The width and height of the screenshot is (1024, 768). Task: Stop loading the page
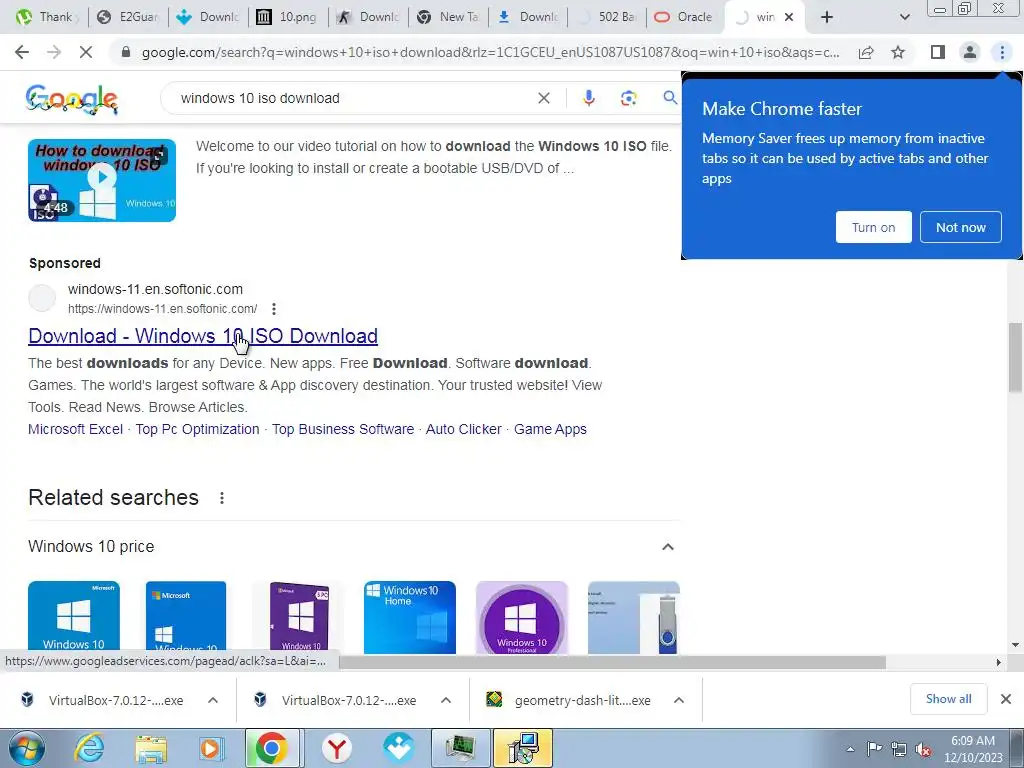coord(86,52)
